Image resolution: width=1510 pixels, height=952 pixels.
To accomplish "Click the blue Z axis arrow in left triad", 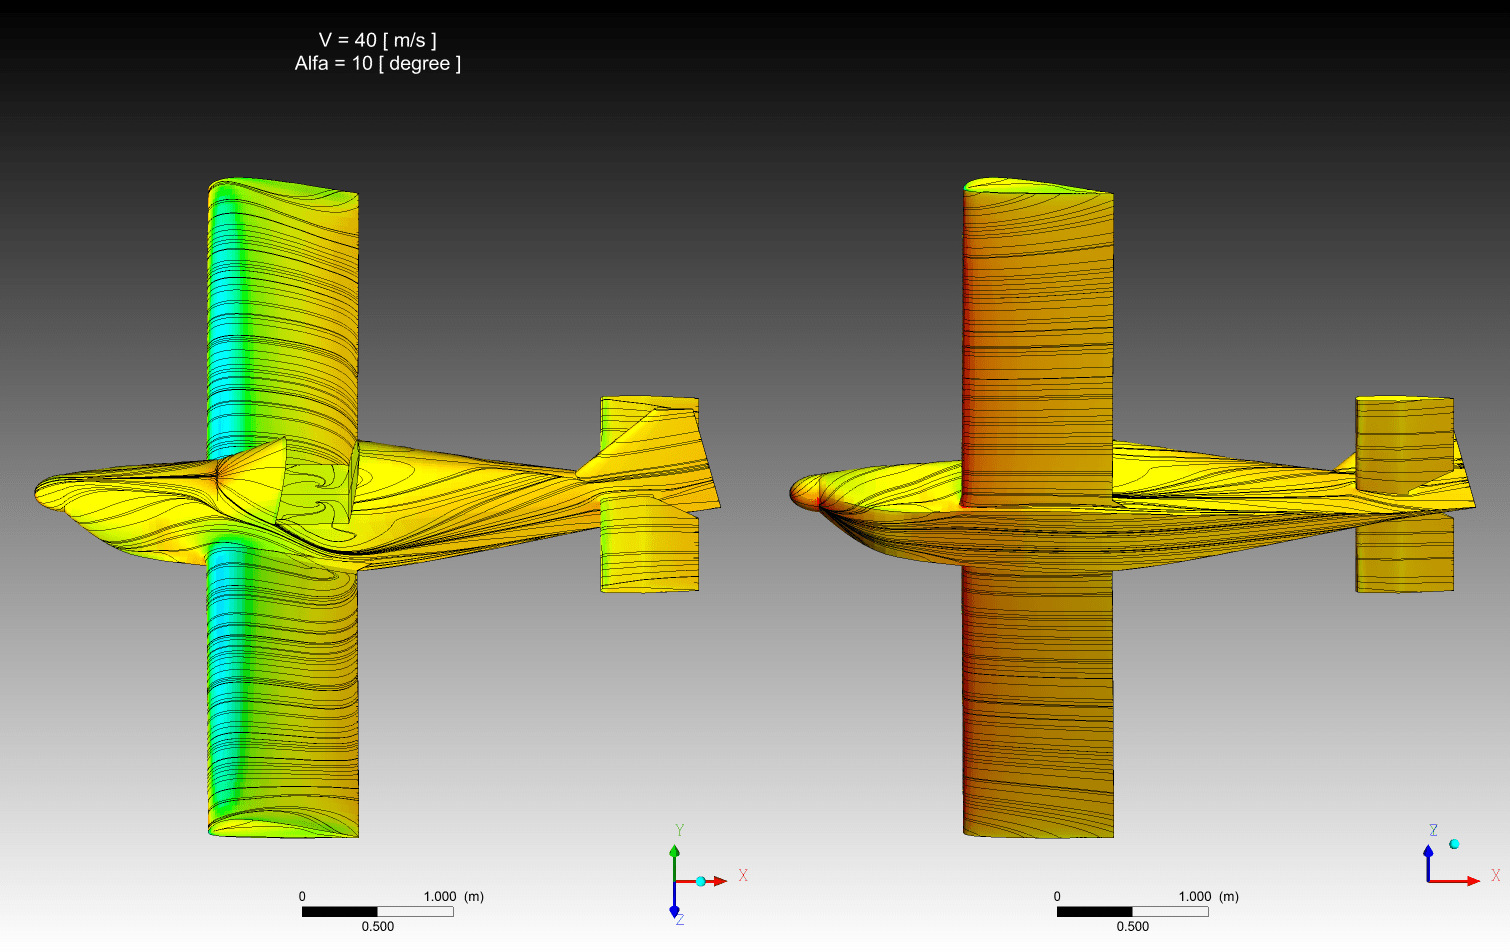I will pos(674,908).
